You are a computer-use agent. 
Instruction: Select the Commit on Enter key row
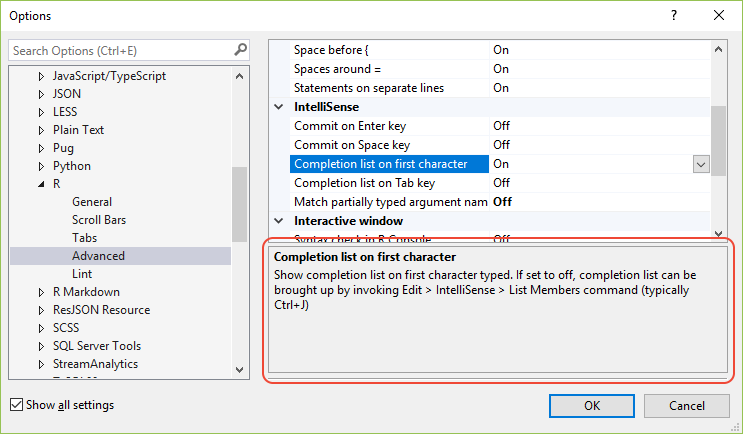[x=364, y=126]
